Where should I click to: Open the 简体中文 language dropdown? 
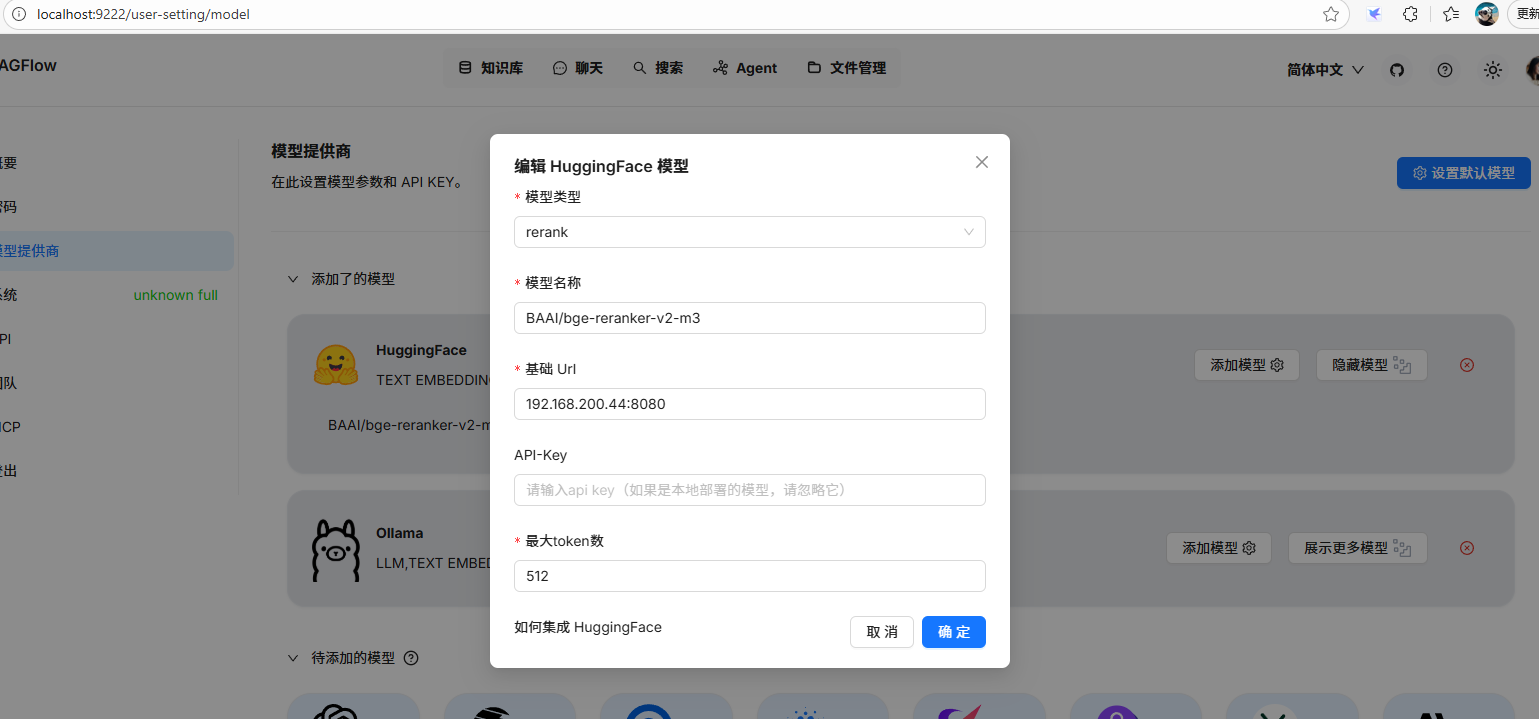[x=1325, y=70]
